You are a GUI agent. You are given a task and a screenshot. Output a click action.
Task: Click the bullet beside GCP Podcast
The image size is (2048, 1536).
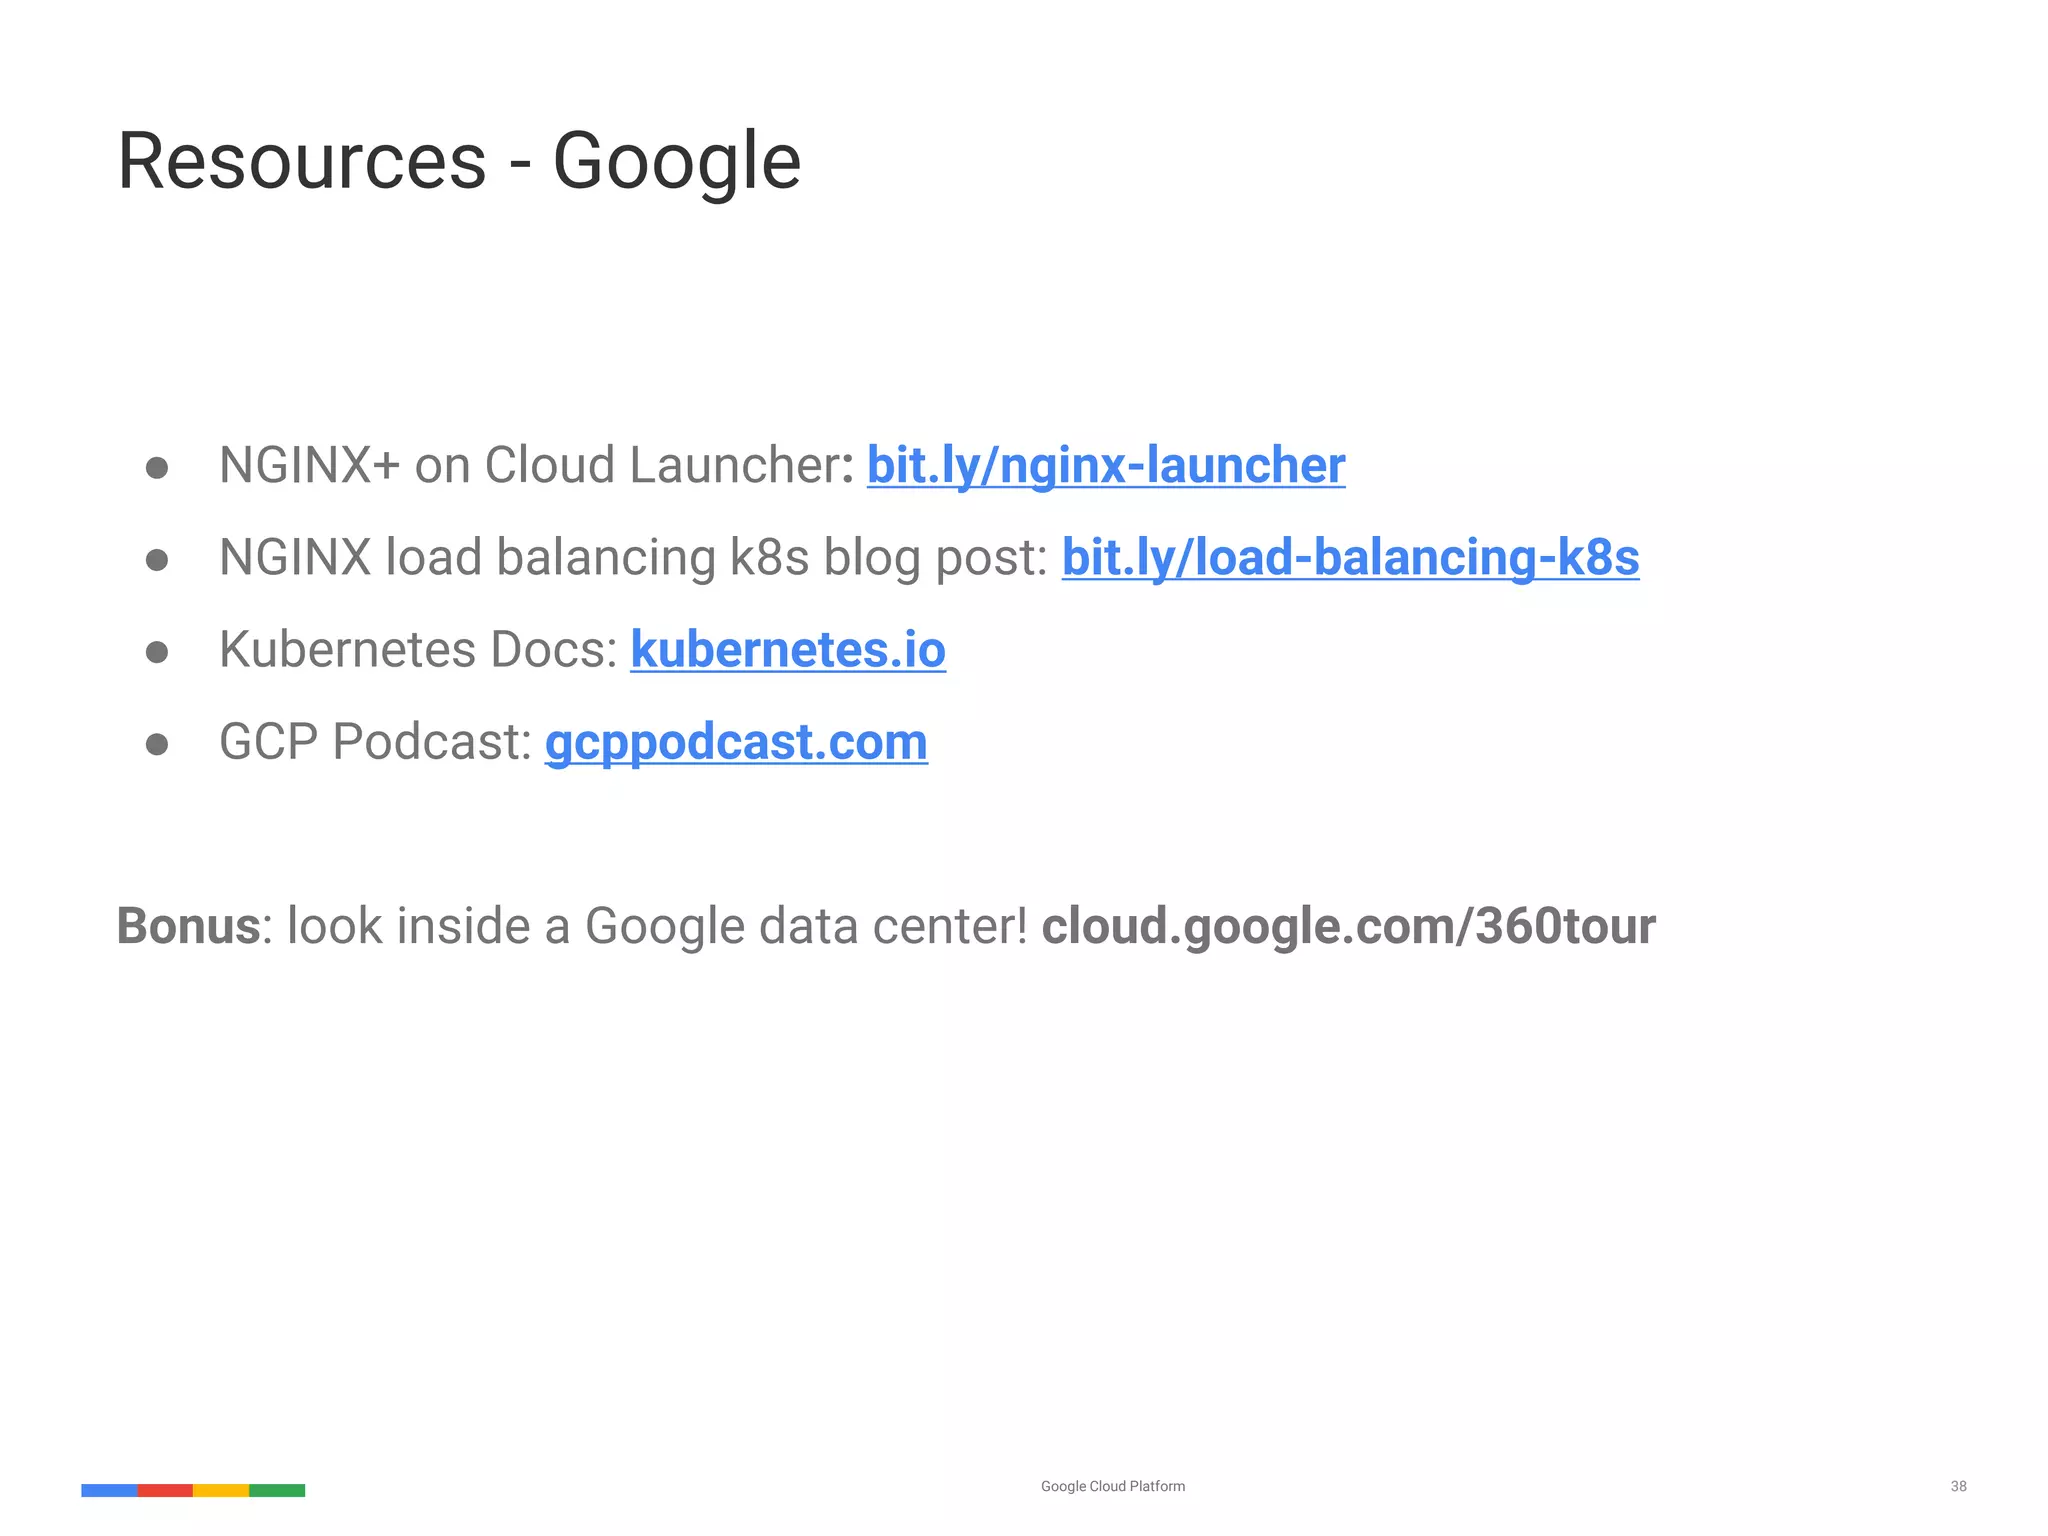[157, 744]
